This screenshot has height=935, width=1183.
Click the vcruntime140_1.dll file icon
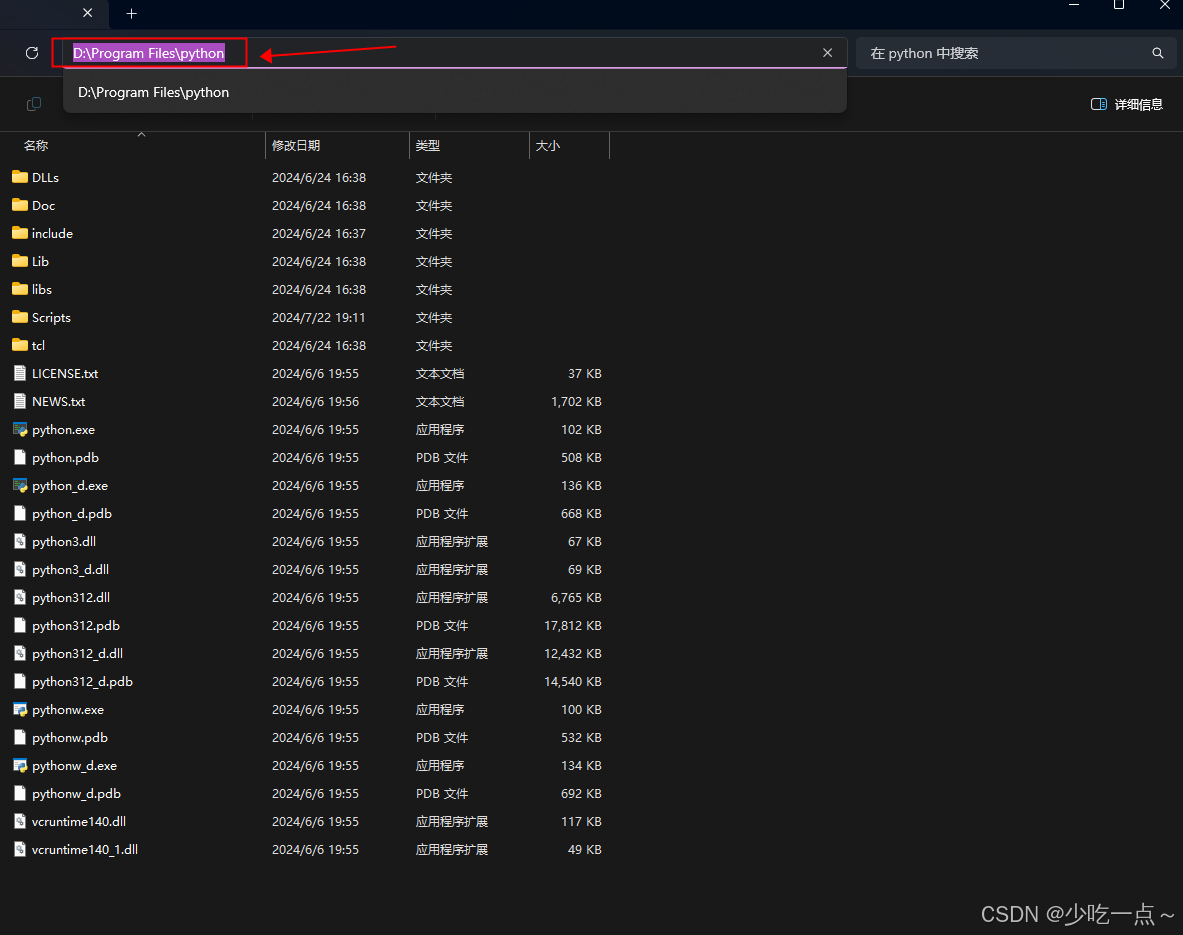click(20, 849)
